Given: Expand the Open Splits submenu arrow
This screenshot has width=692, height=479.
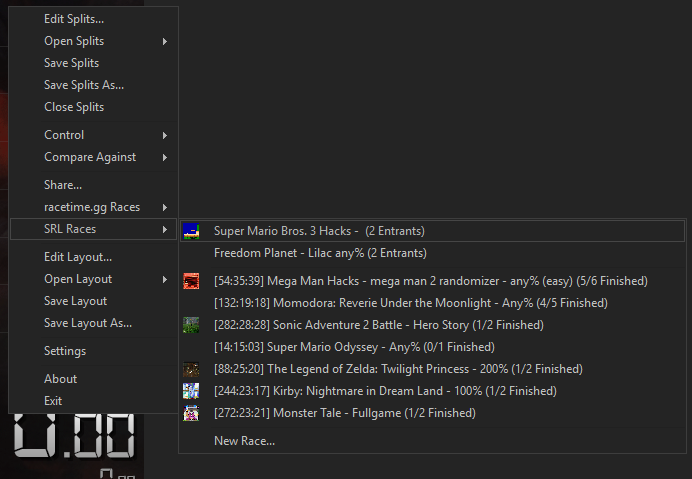Looking at the screenshot, I should pyautogui.click(x=165, y=41).
